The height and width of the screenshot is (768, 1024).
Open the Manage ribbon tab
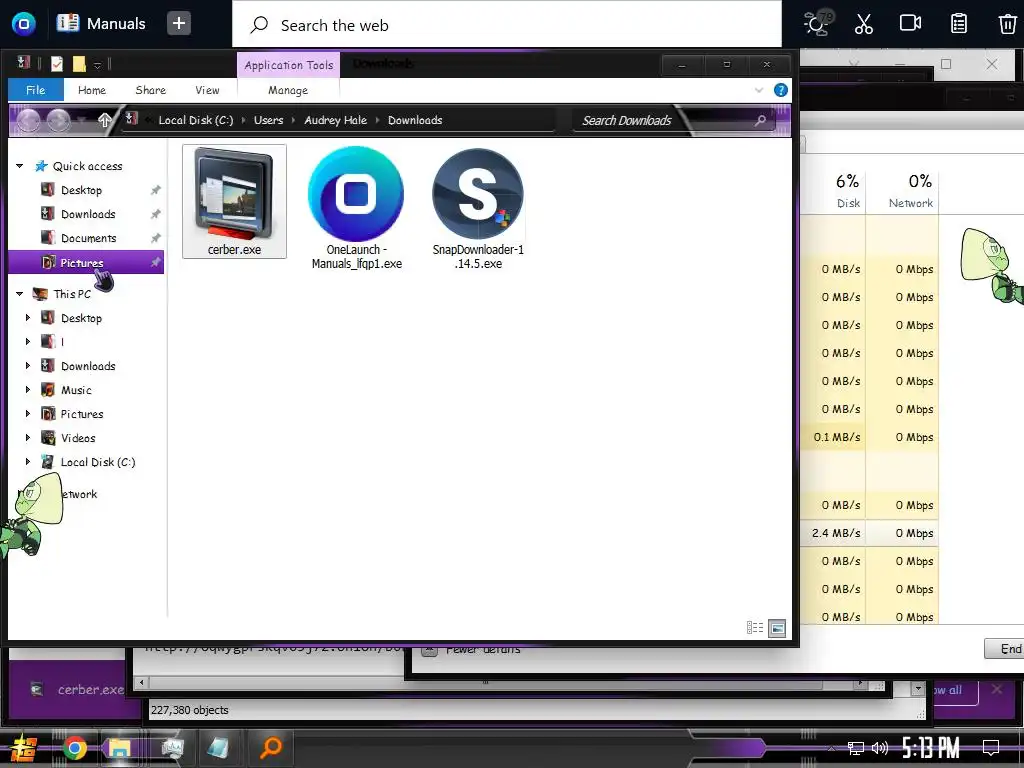[x=288, y=90]
